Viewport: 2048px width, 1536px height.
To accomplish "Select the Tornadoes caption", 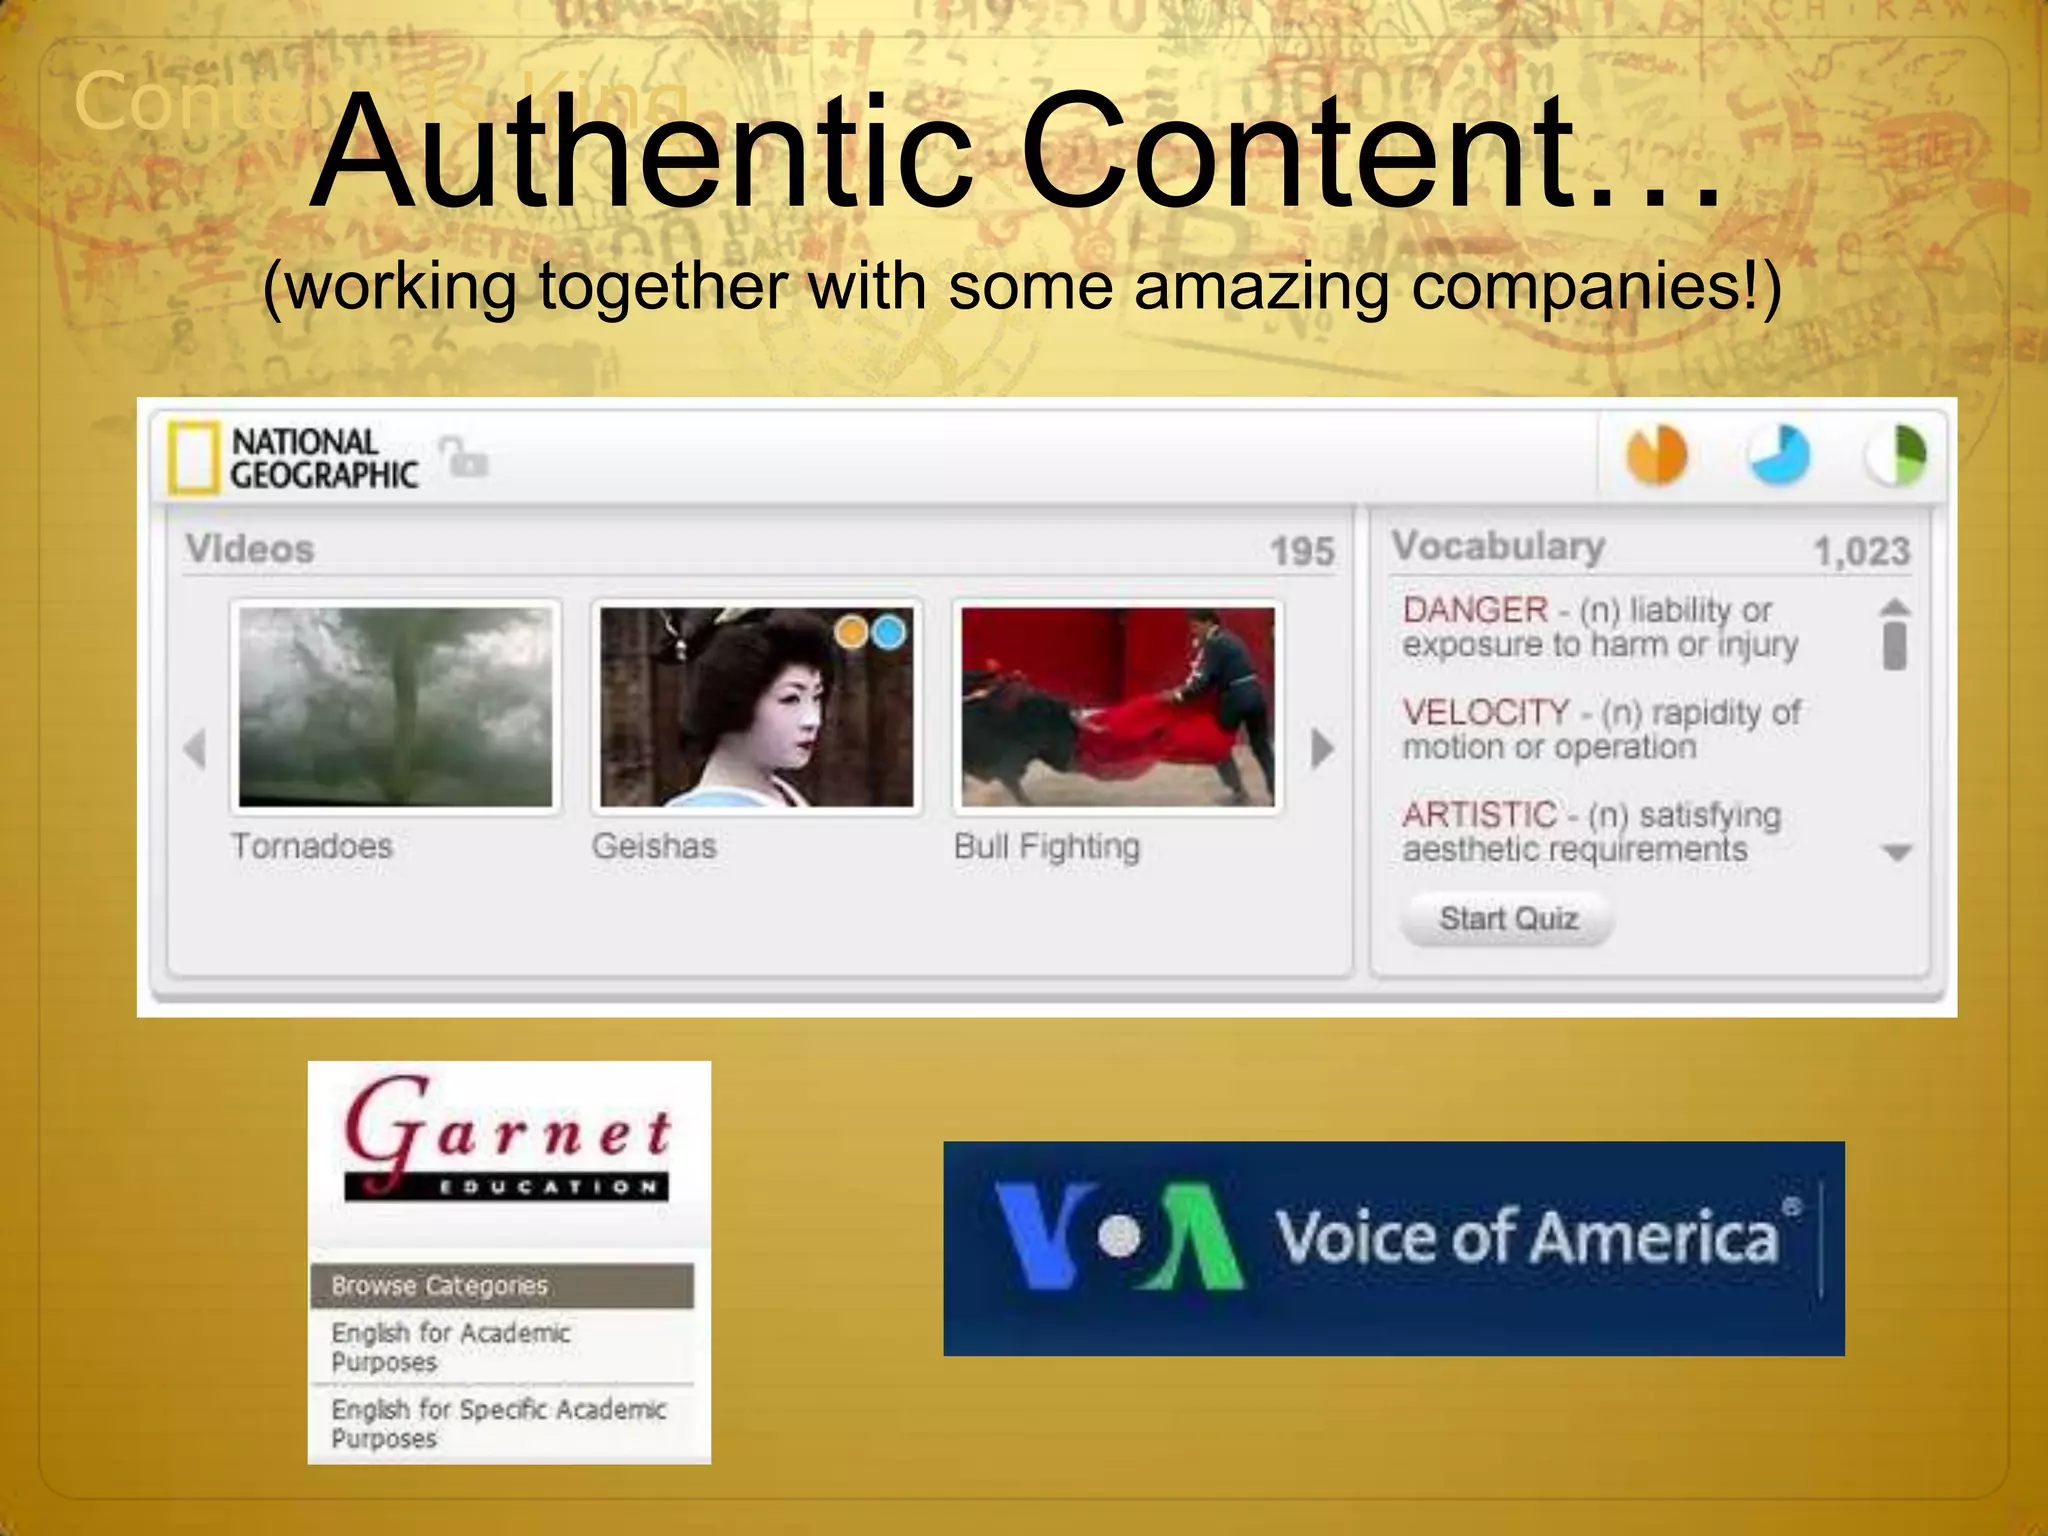I will tap(312, 846).
